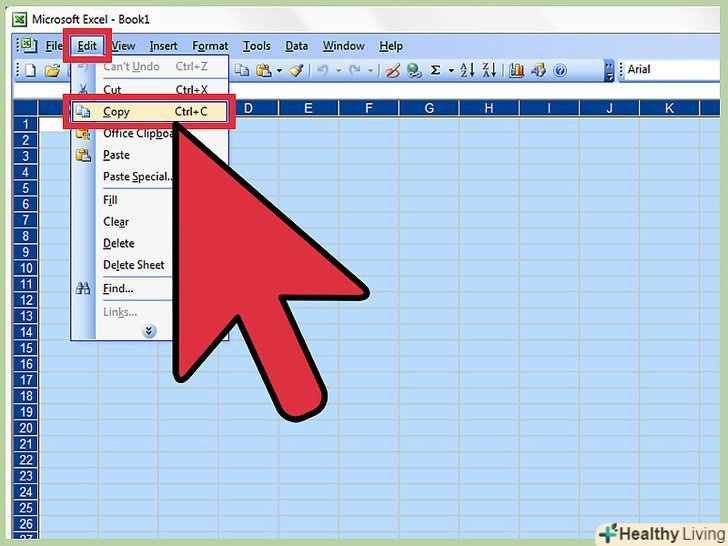Click the Sort Descending Z-A icon
Image resolution: width=728 pixels, height=546 pixels.
pyautogui.click(x=489, y=71)
